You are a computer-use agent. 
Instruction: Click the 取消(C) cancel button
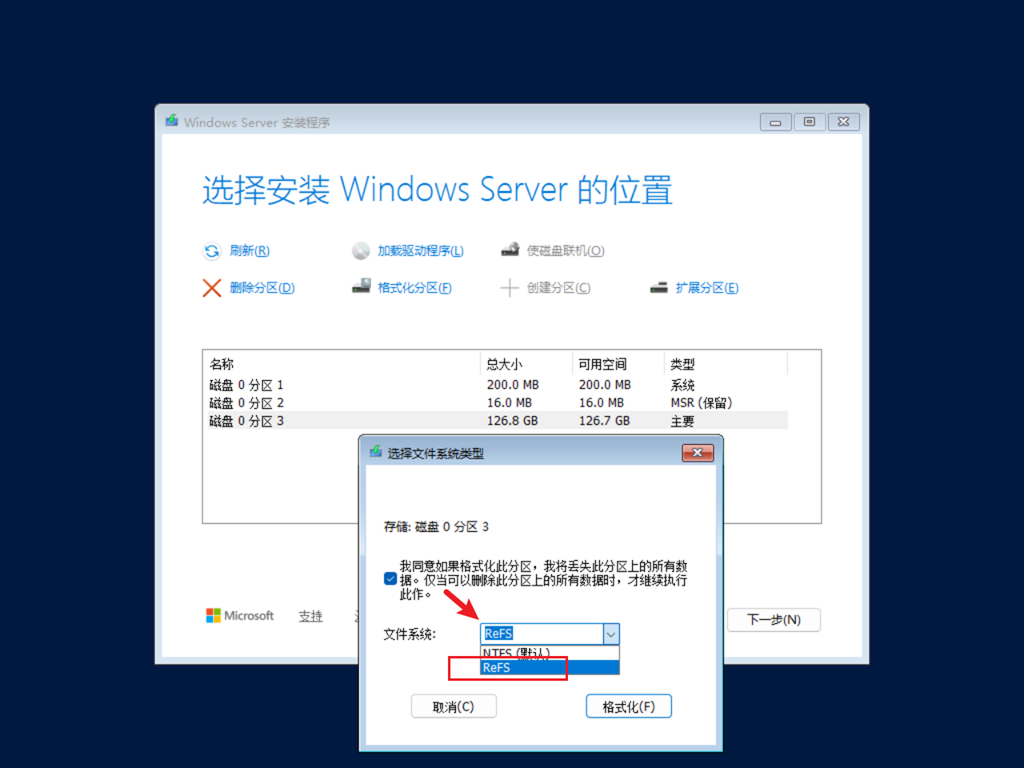(453, 707)
